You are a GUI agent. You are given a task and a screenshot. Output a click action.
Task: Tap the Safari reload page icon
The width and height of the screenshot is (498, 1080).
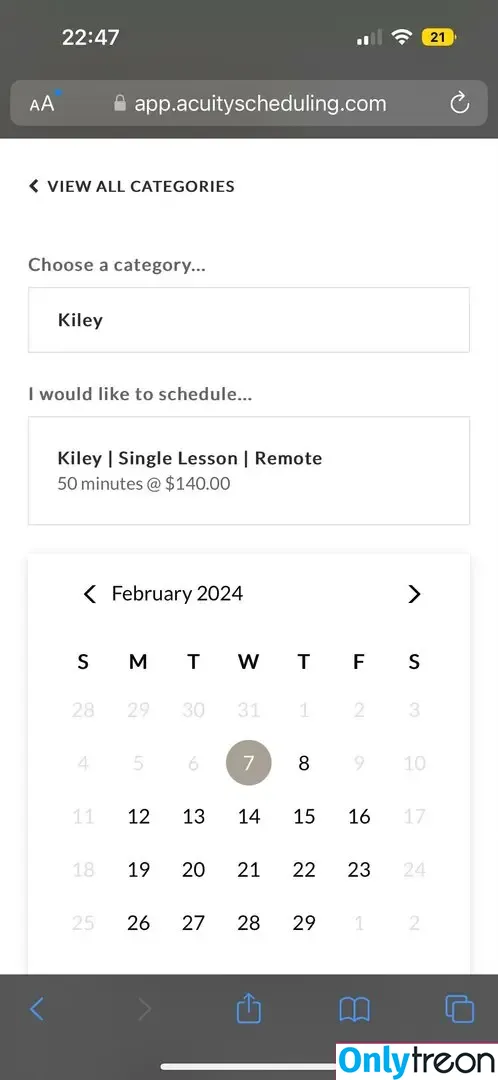pos(459,104)
